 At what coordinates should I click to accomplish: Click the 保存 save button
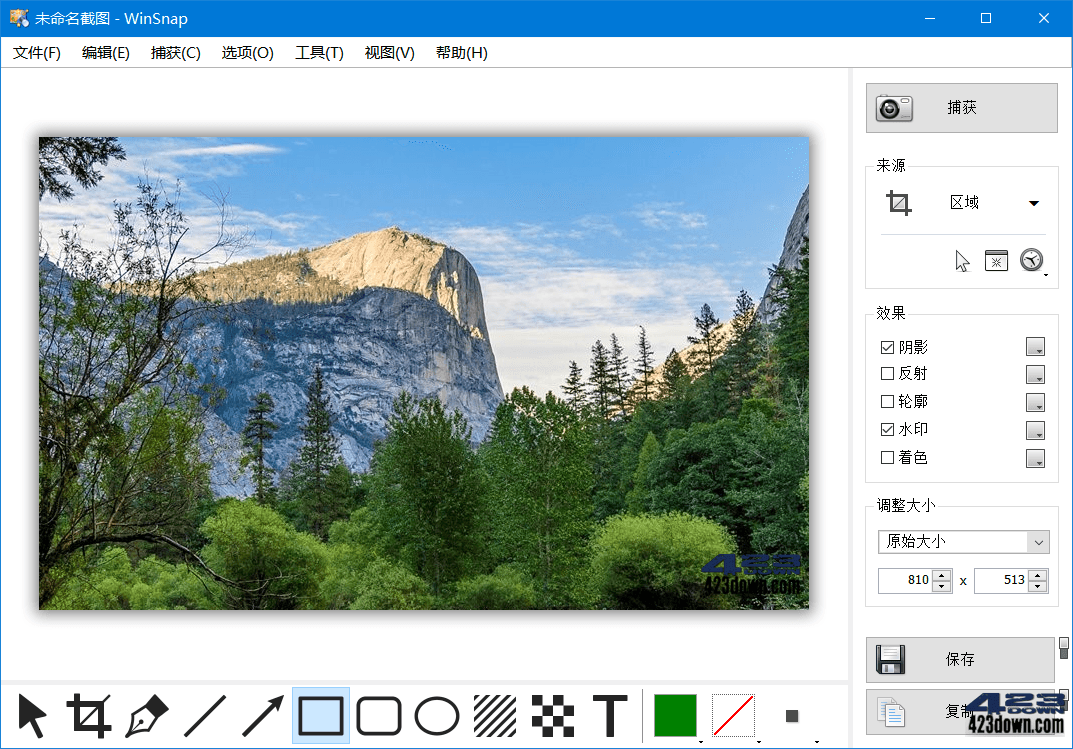pyautogui.click(x=959, y=660)
